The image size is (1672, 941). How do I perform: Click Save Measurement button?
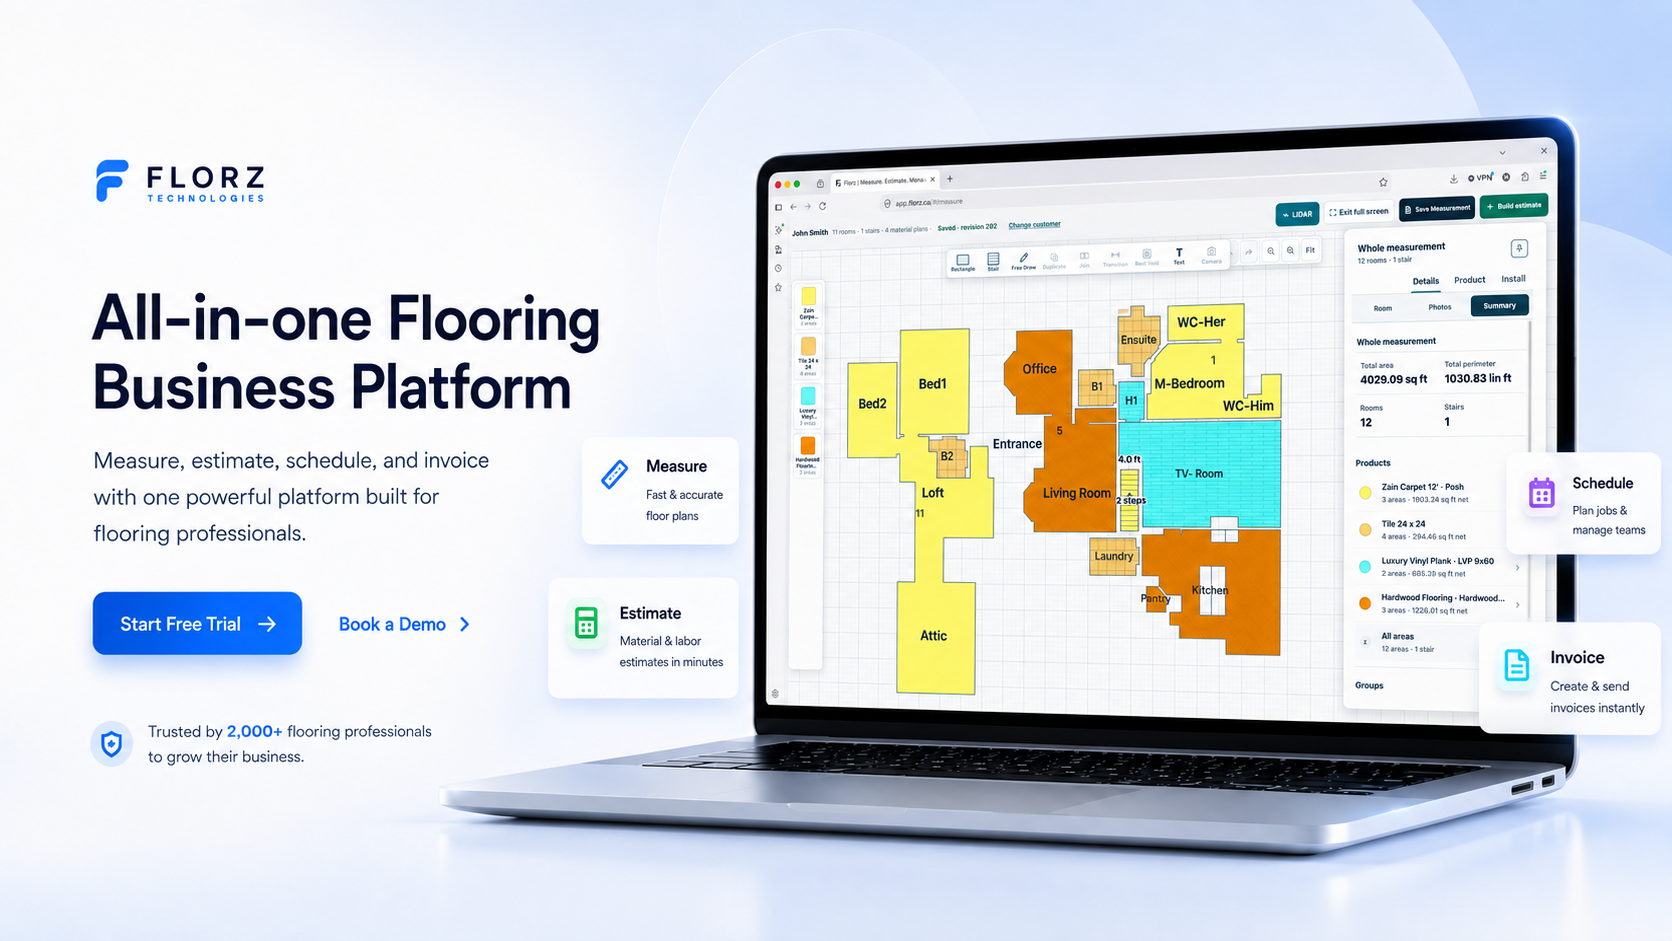point(1437,209)
